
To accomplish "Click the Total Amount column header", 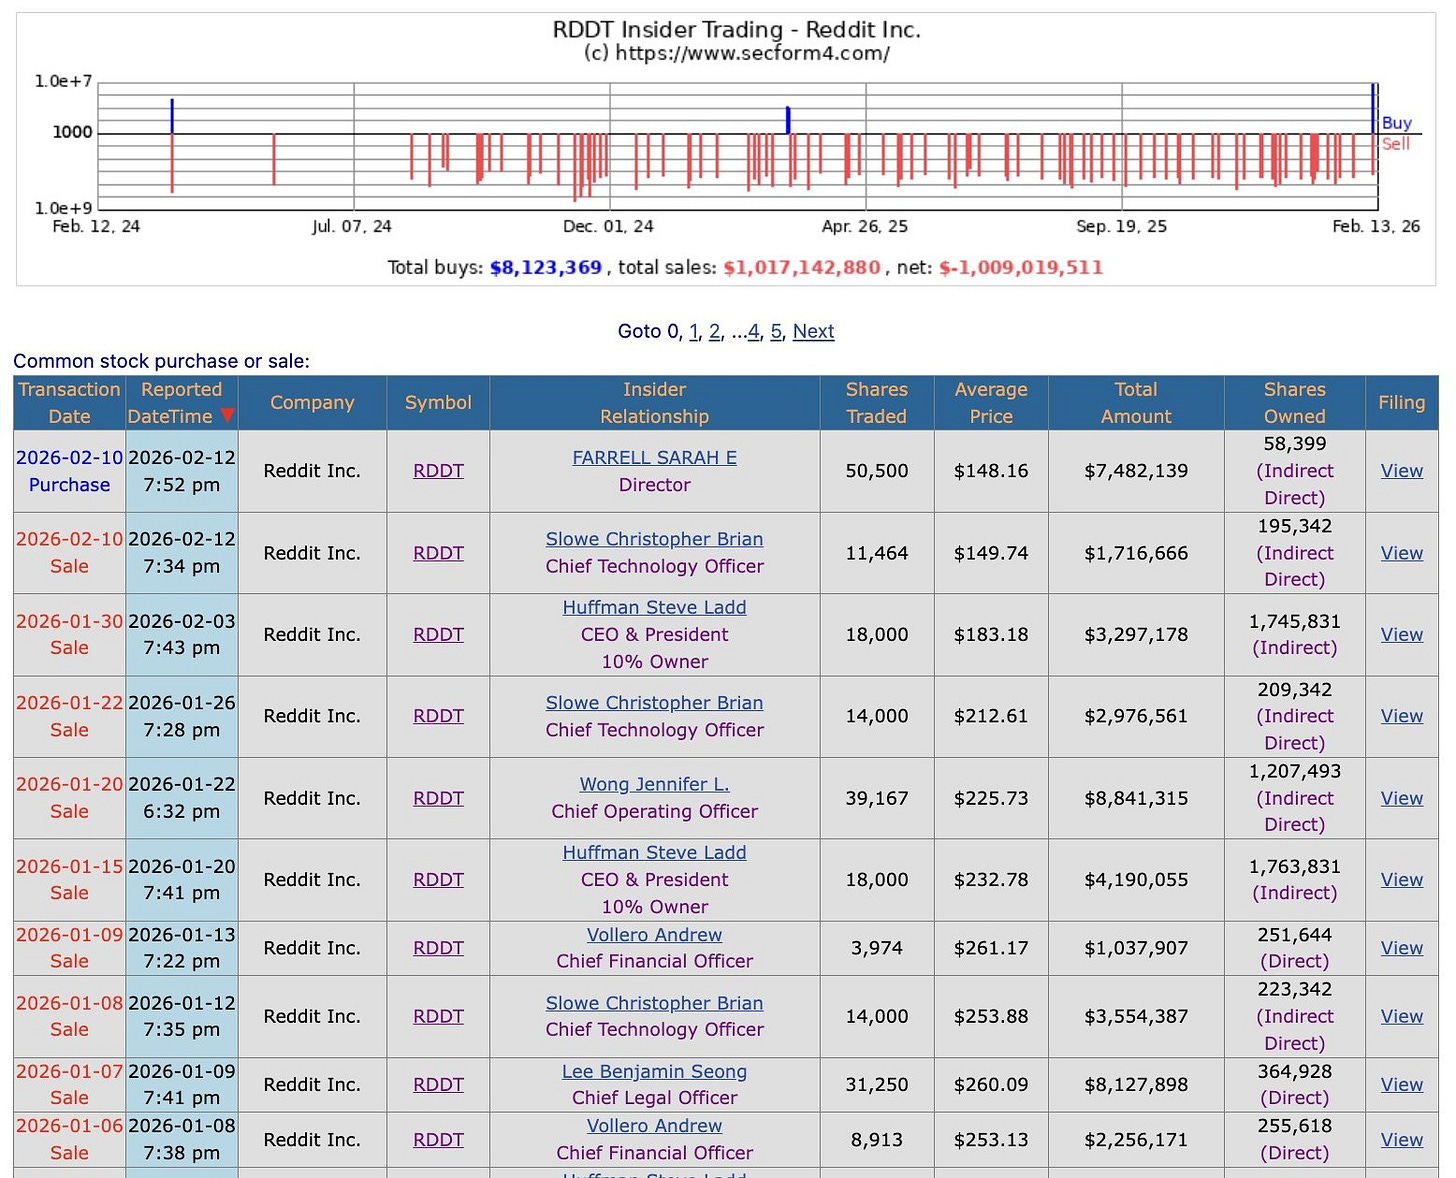I will (x=1136, y=403).
